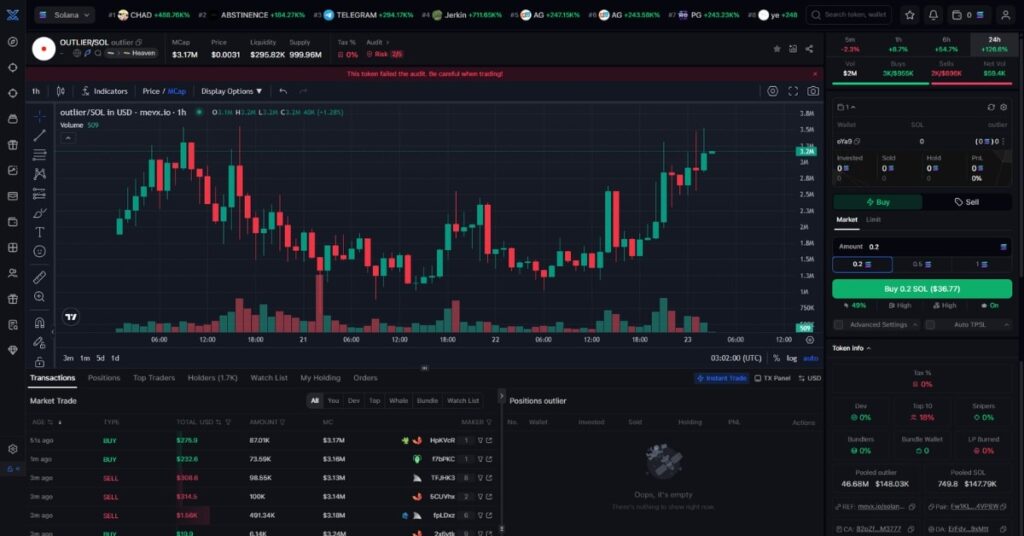
Task: Switch to the Positions tab
Action: [x=104, y=378]
